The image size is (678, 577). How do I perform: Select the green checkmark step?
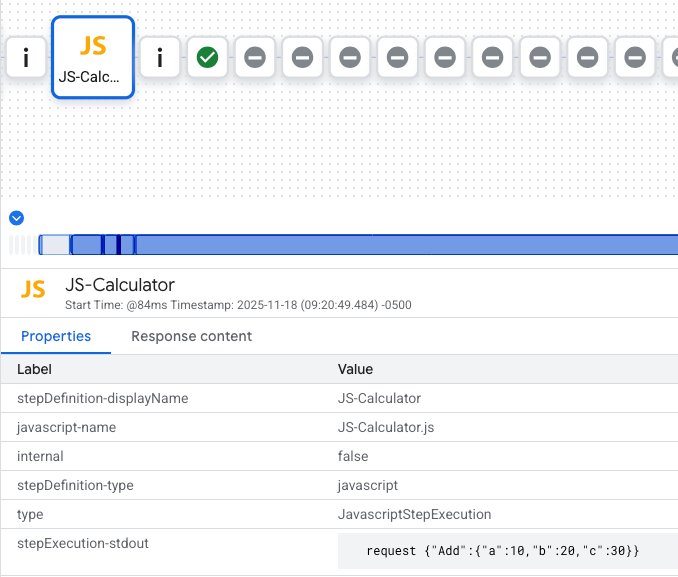pyautogui.click(x=207, y=58)
